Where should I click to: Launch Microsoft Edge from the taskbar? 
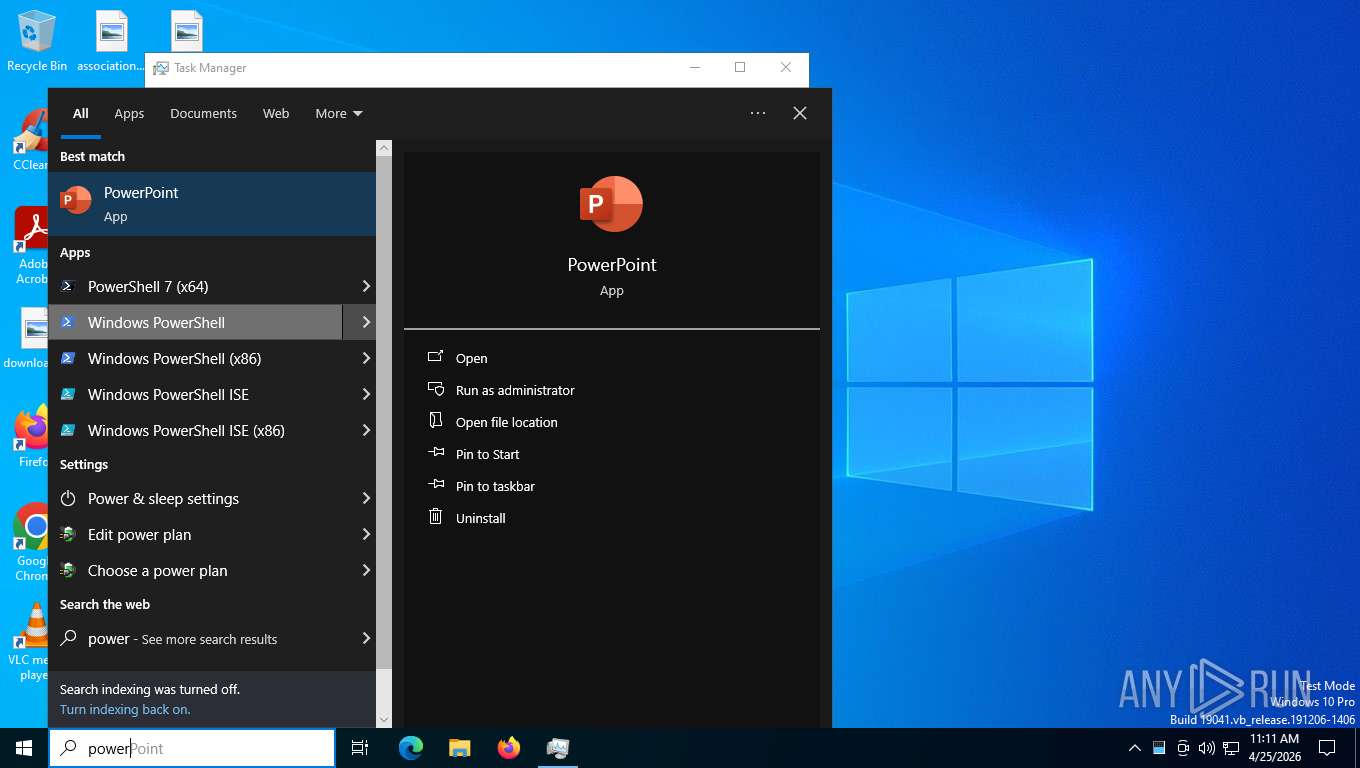411,748
